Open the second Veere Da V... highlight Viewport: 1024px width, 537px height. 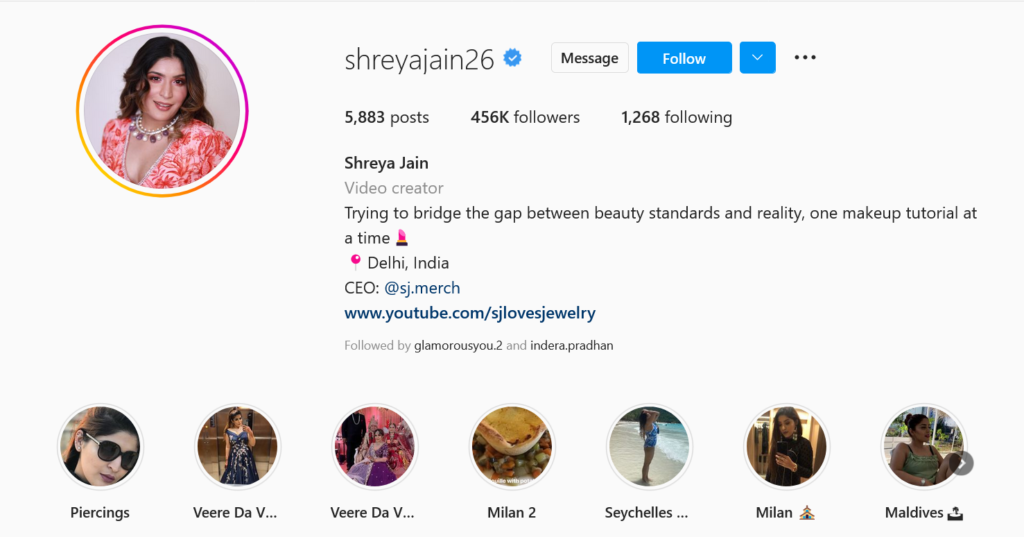point(375,447)
